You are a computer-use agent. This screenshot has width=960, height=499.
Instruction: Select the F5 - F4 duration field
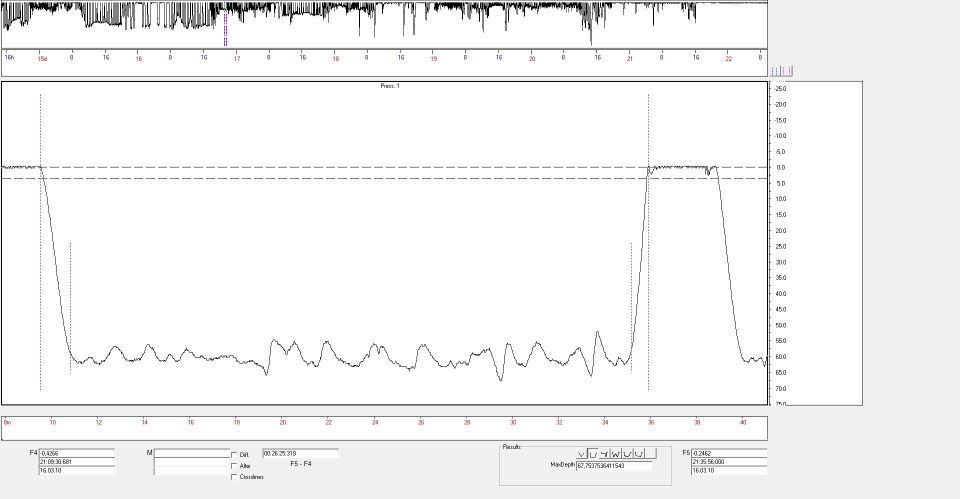(x=300, y=453)
